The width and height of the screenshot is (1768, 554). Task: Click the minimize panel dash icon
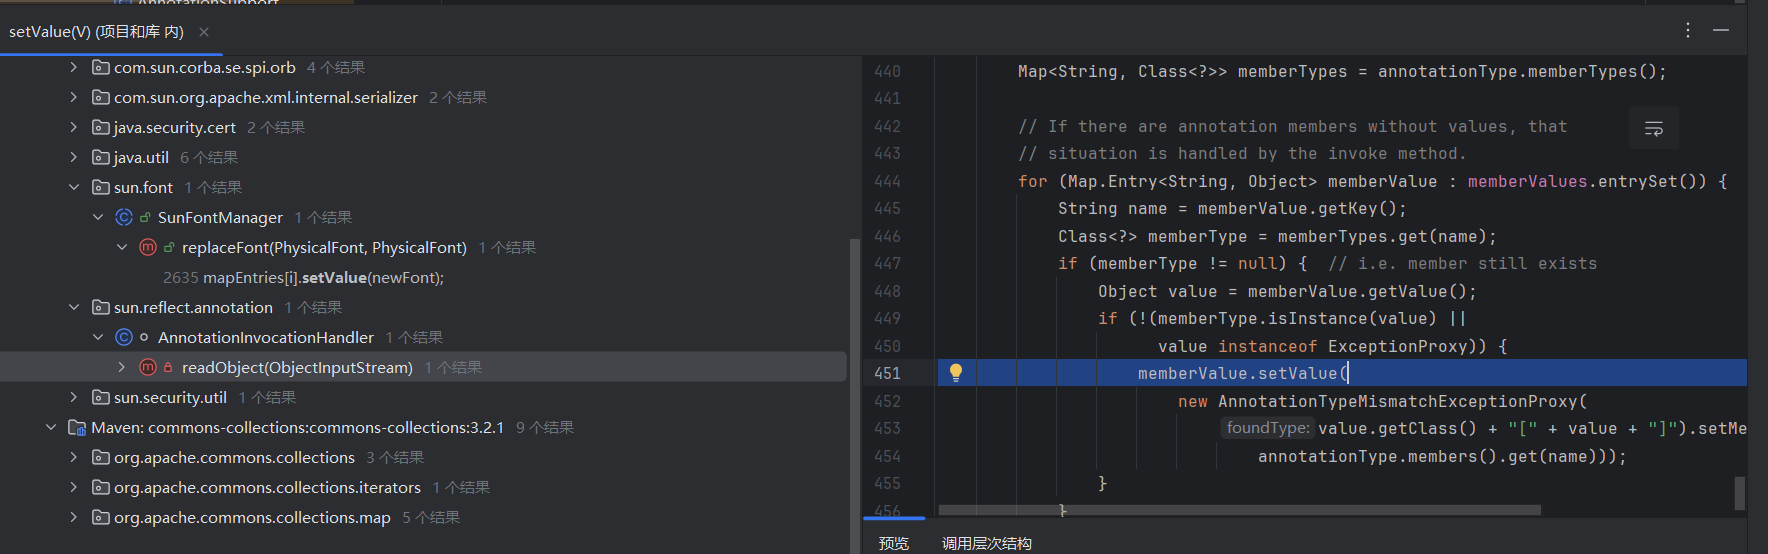(1721, 31)
